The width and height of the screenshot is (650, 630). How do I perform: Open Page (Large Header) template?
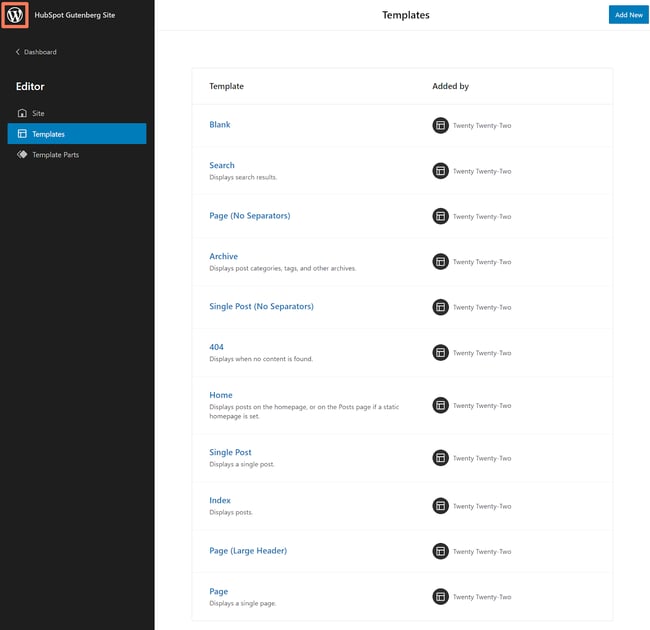click(x=248, y=551)
